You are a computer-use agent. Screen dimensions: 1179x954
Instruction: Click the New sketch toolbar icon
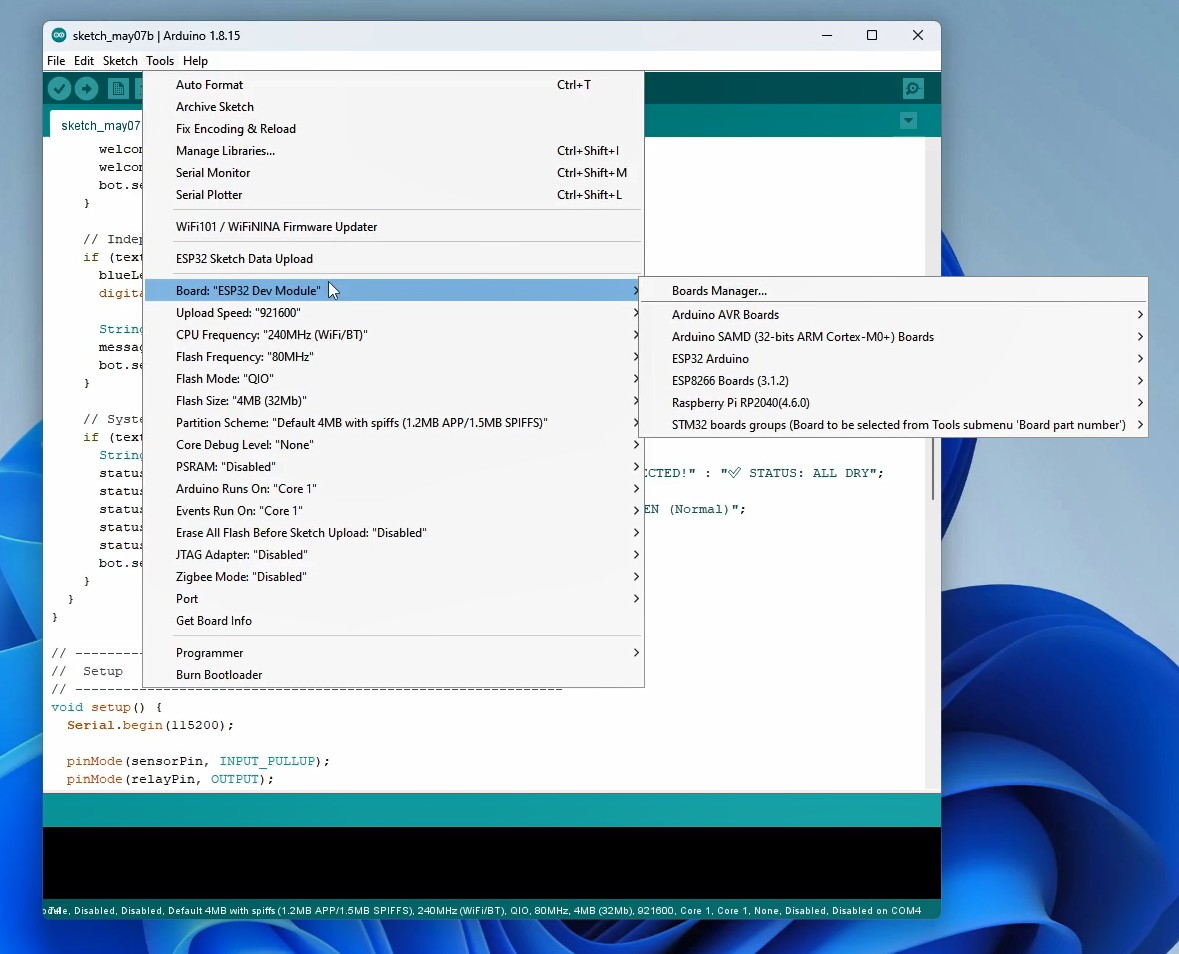[118, 89]
